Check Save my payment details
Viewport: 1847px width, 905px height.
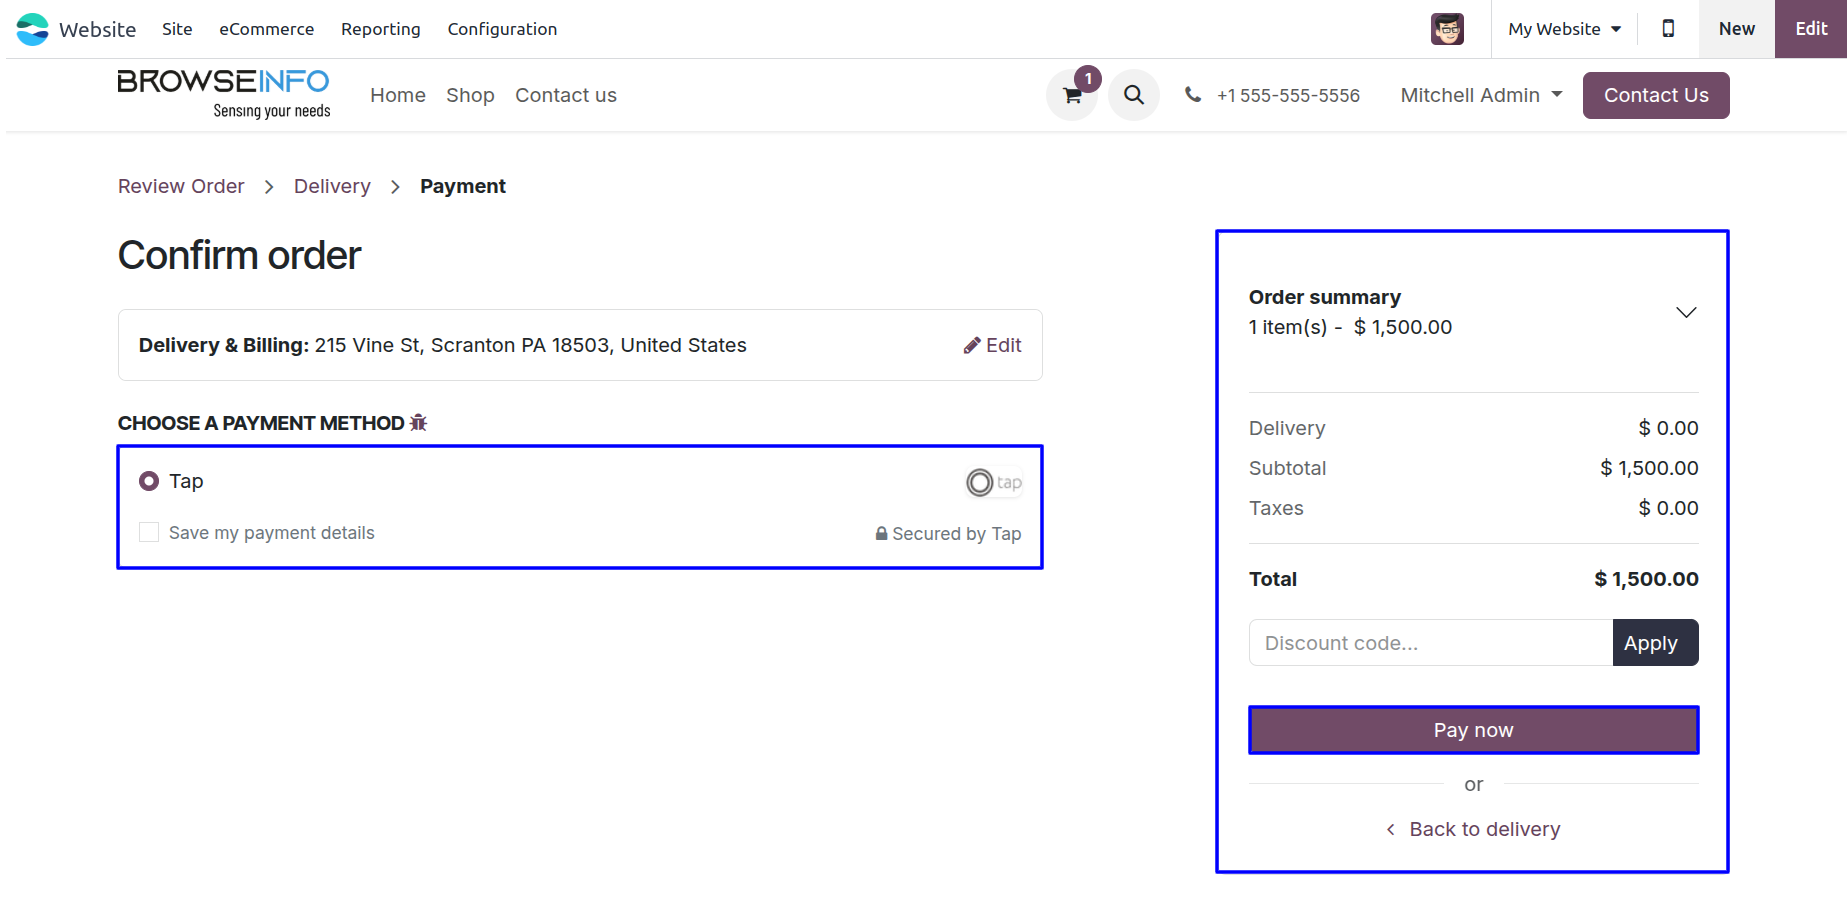pyautogui.click(x=149, y=532)
